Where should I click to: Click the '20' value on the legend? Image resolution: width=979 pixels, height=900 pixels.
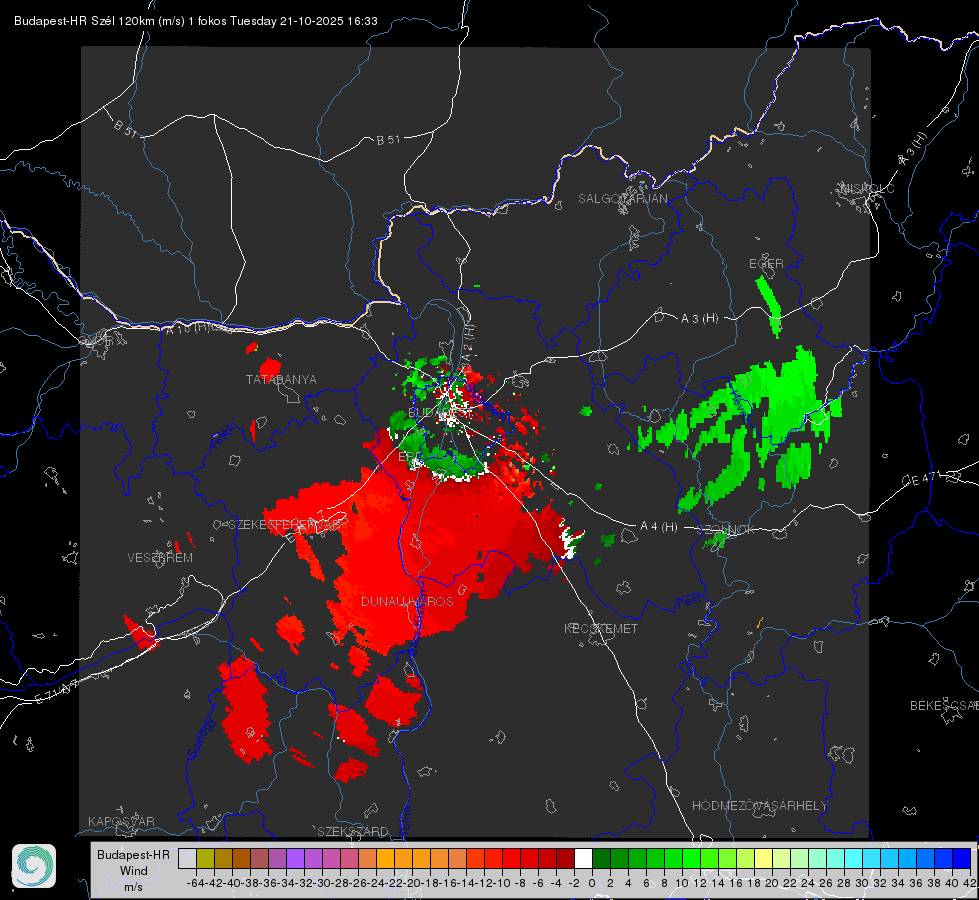772,883
